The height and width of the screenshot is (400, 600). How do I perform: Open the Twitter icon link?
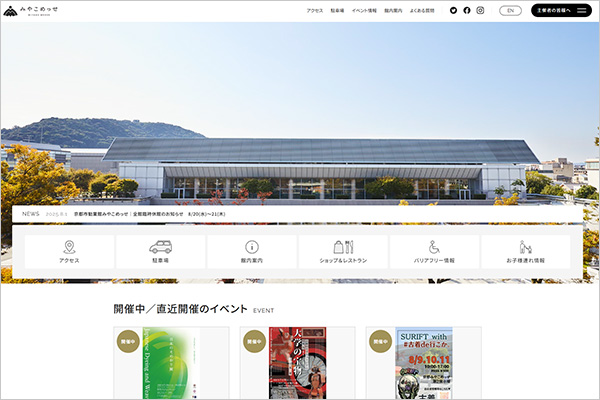tap(453, 11)
